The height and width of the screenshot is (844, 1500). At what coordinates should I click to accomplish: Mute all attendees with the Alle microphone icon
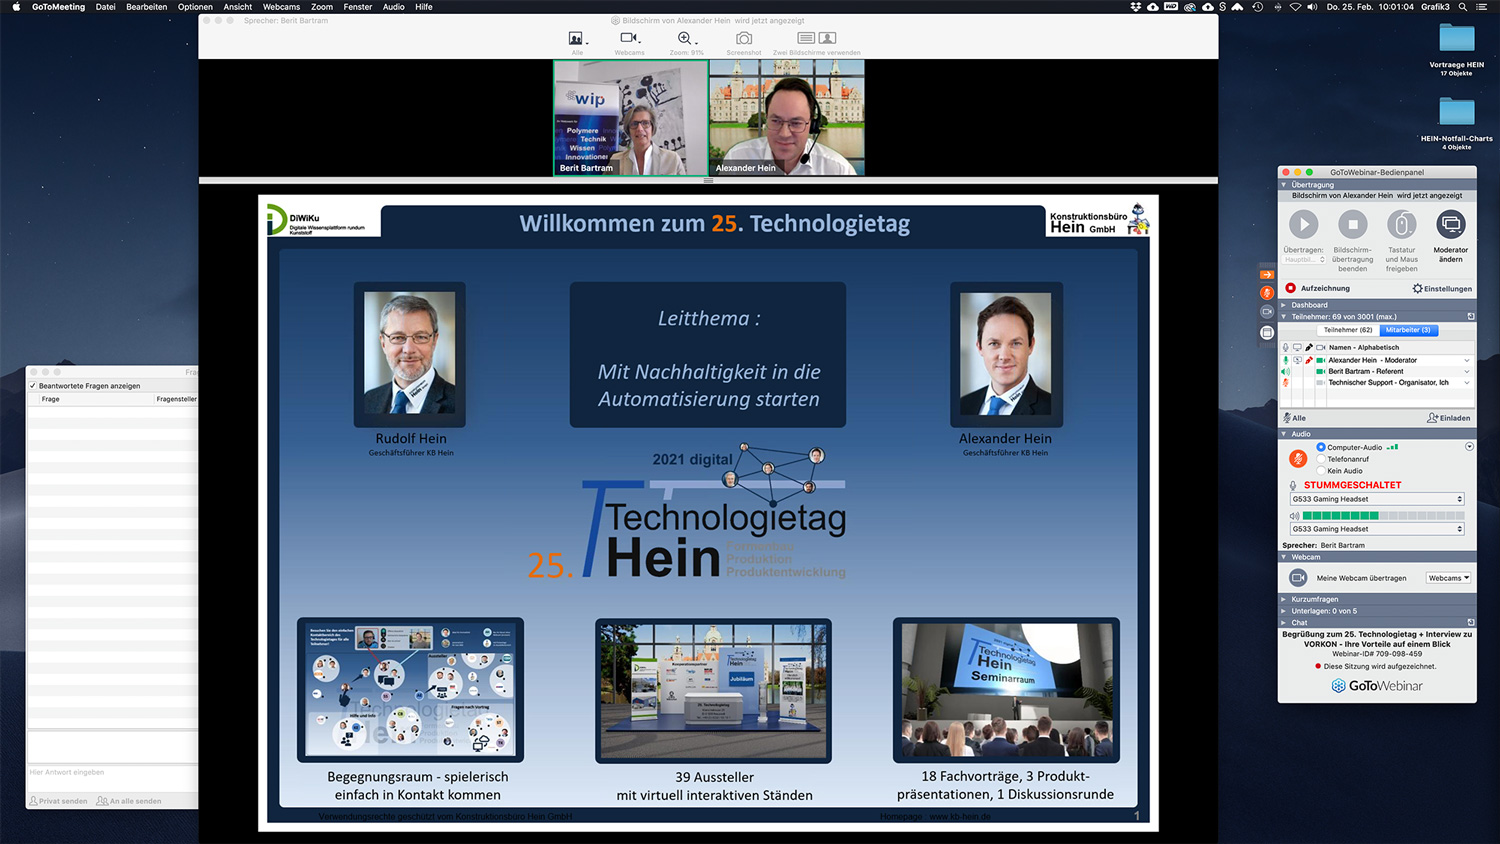pyautogui.click(x=1287, y=418)
